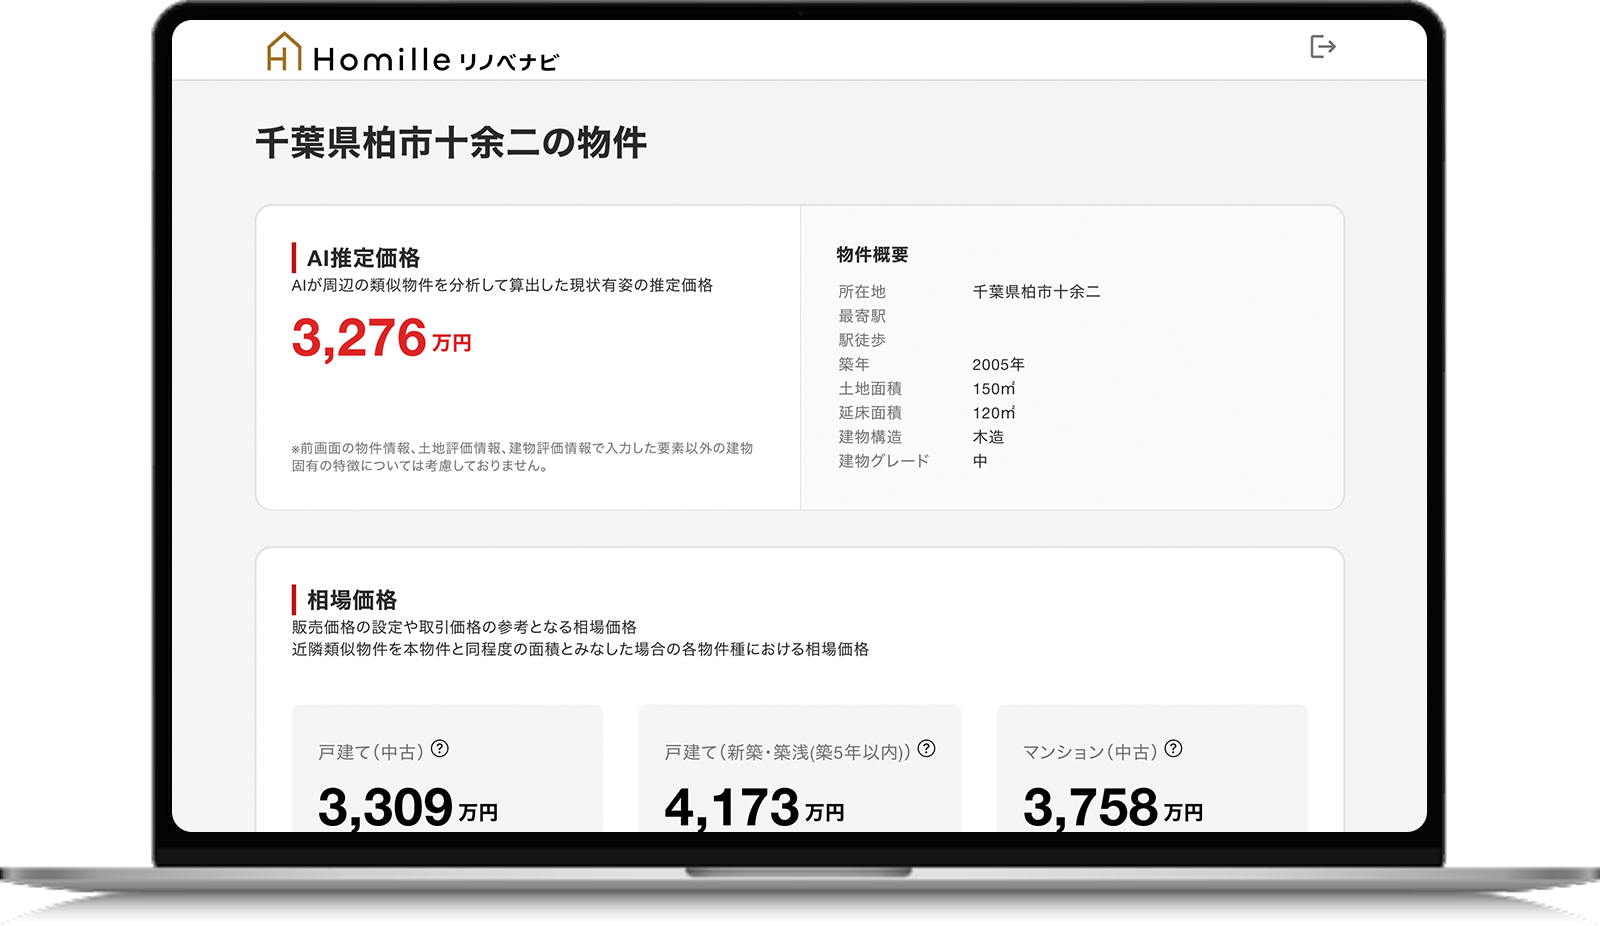Image resolution: width=1600 pixels, height=926 pixels.
Task: Click the description AIが周辺の類似物件を分析して
Action: click(x=502, y=285)
